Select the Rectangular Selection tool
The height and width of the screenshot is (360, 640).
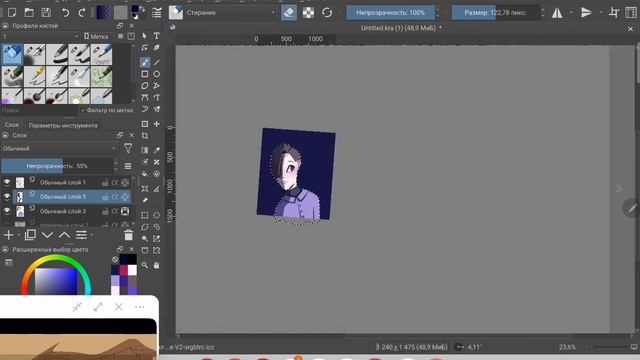145,215
